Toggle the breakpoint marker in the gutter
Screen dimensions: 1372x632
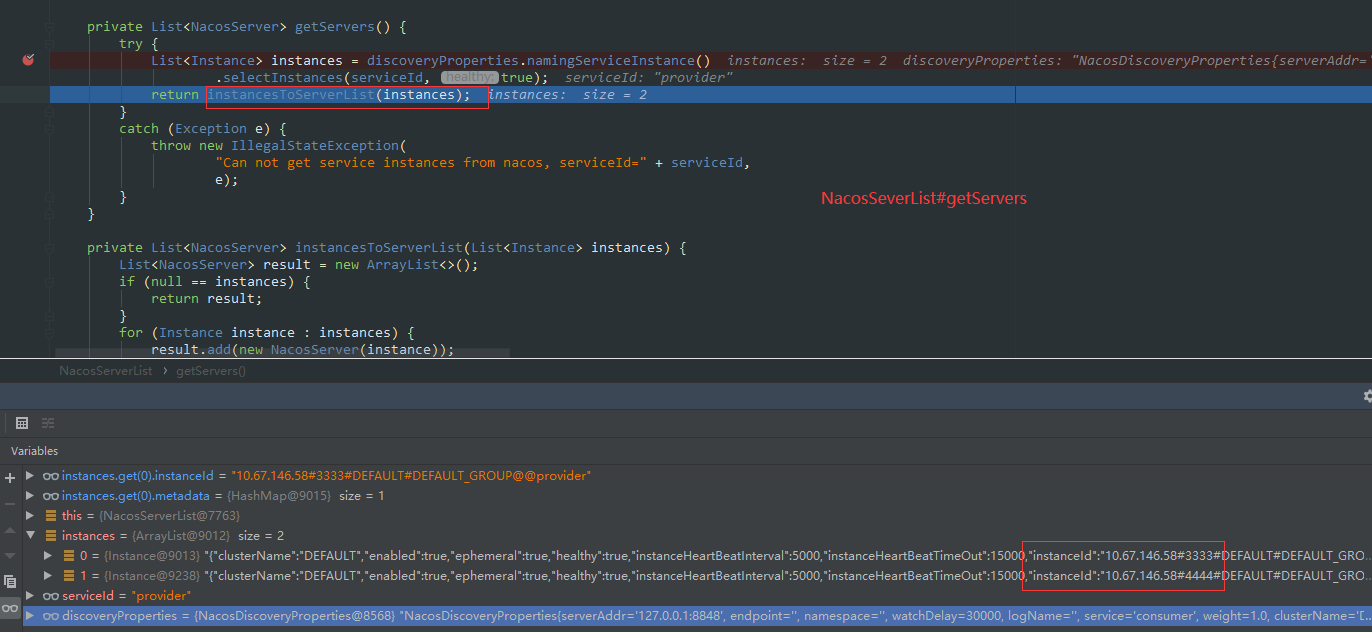pyautogui.click(x=28, y=60)
